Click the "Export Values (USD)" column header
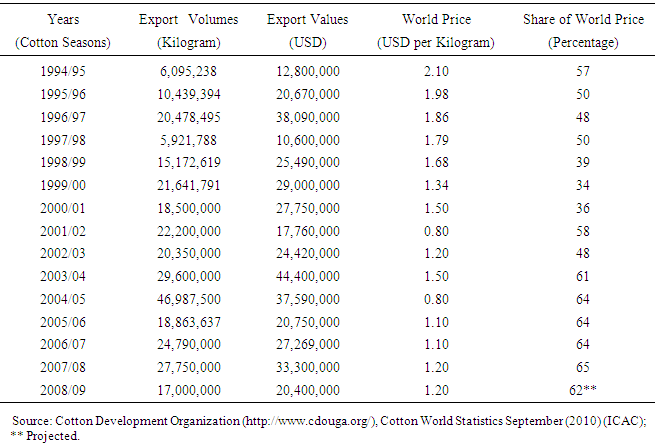The image size is (655, 447). pos(308,30)
